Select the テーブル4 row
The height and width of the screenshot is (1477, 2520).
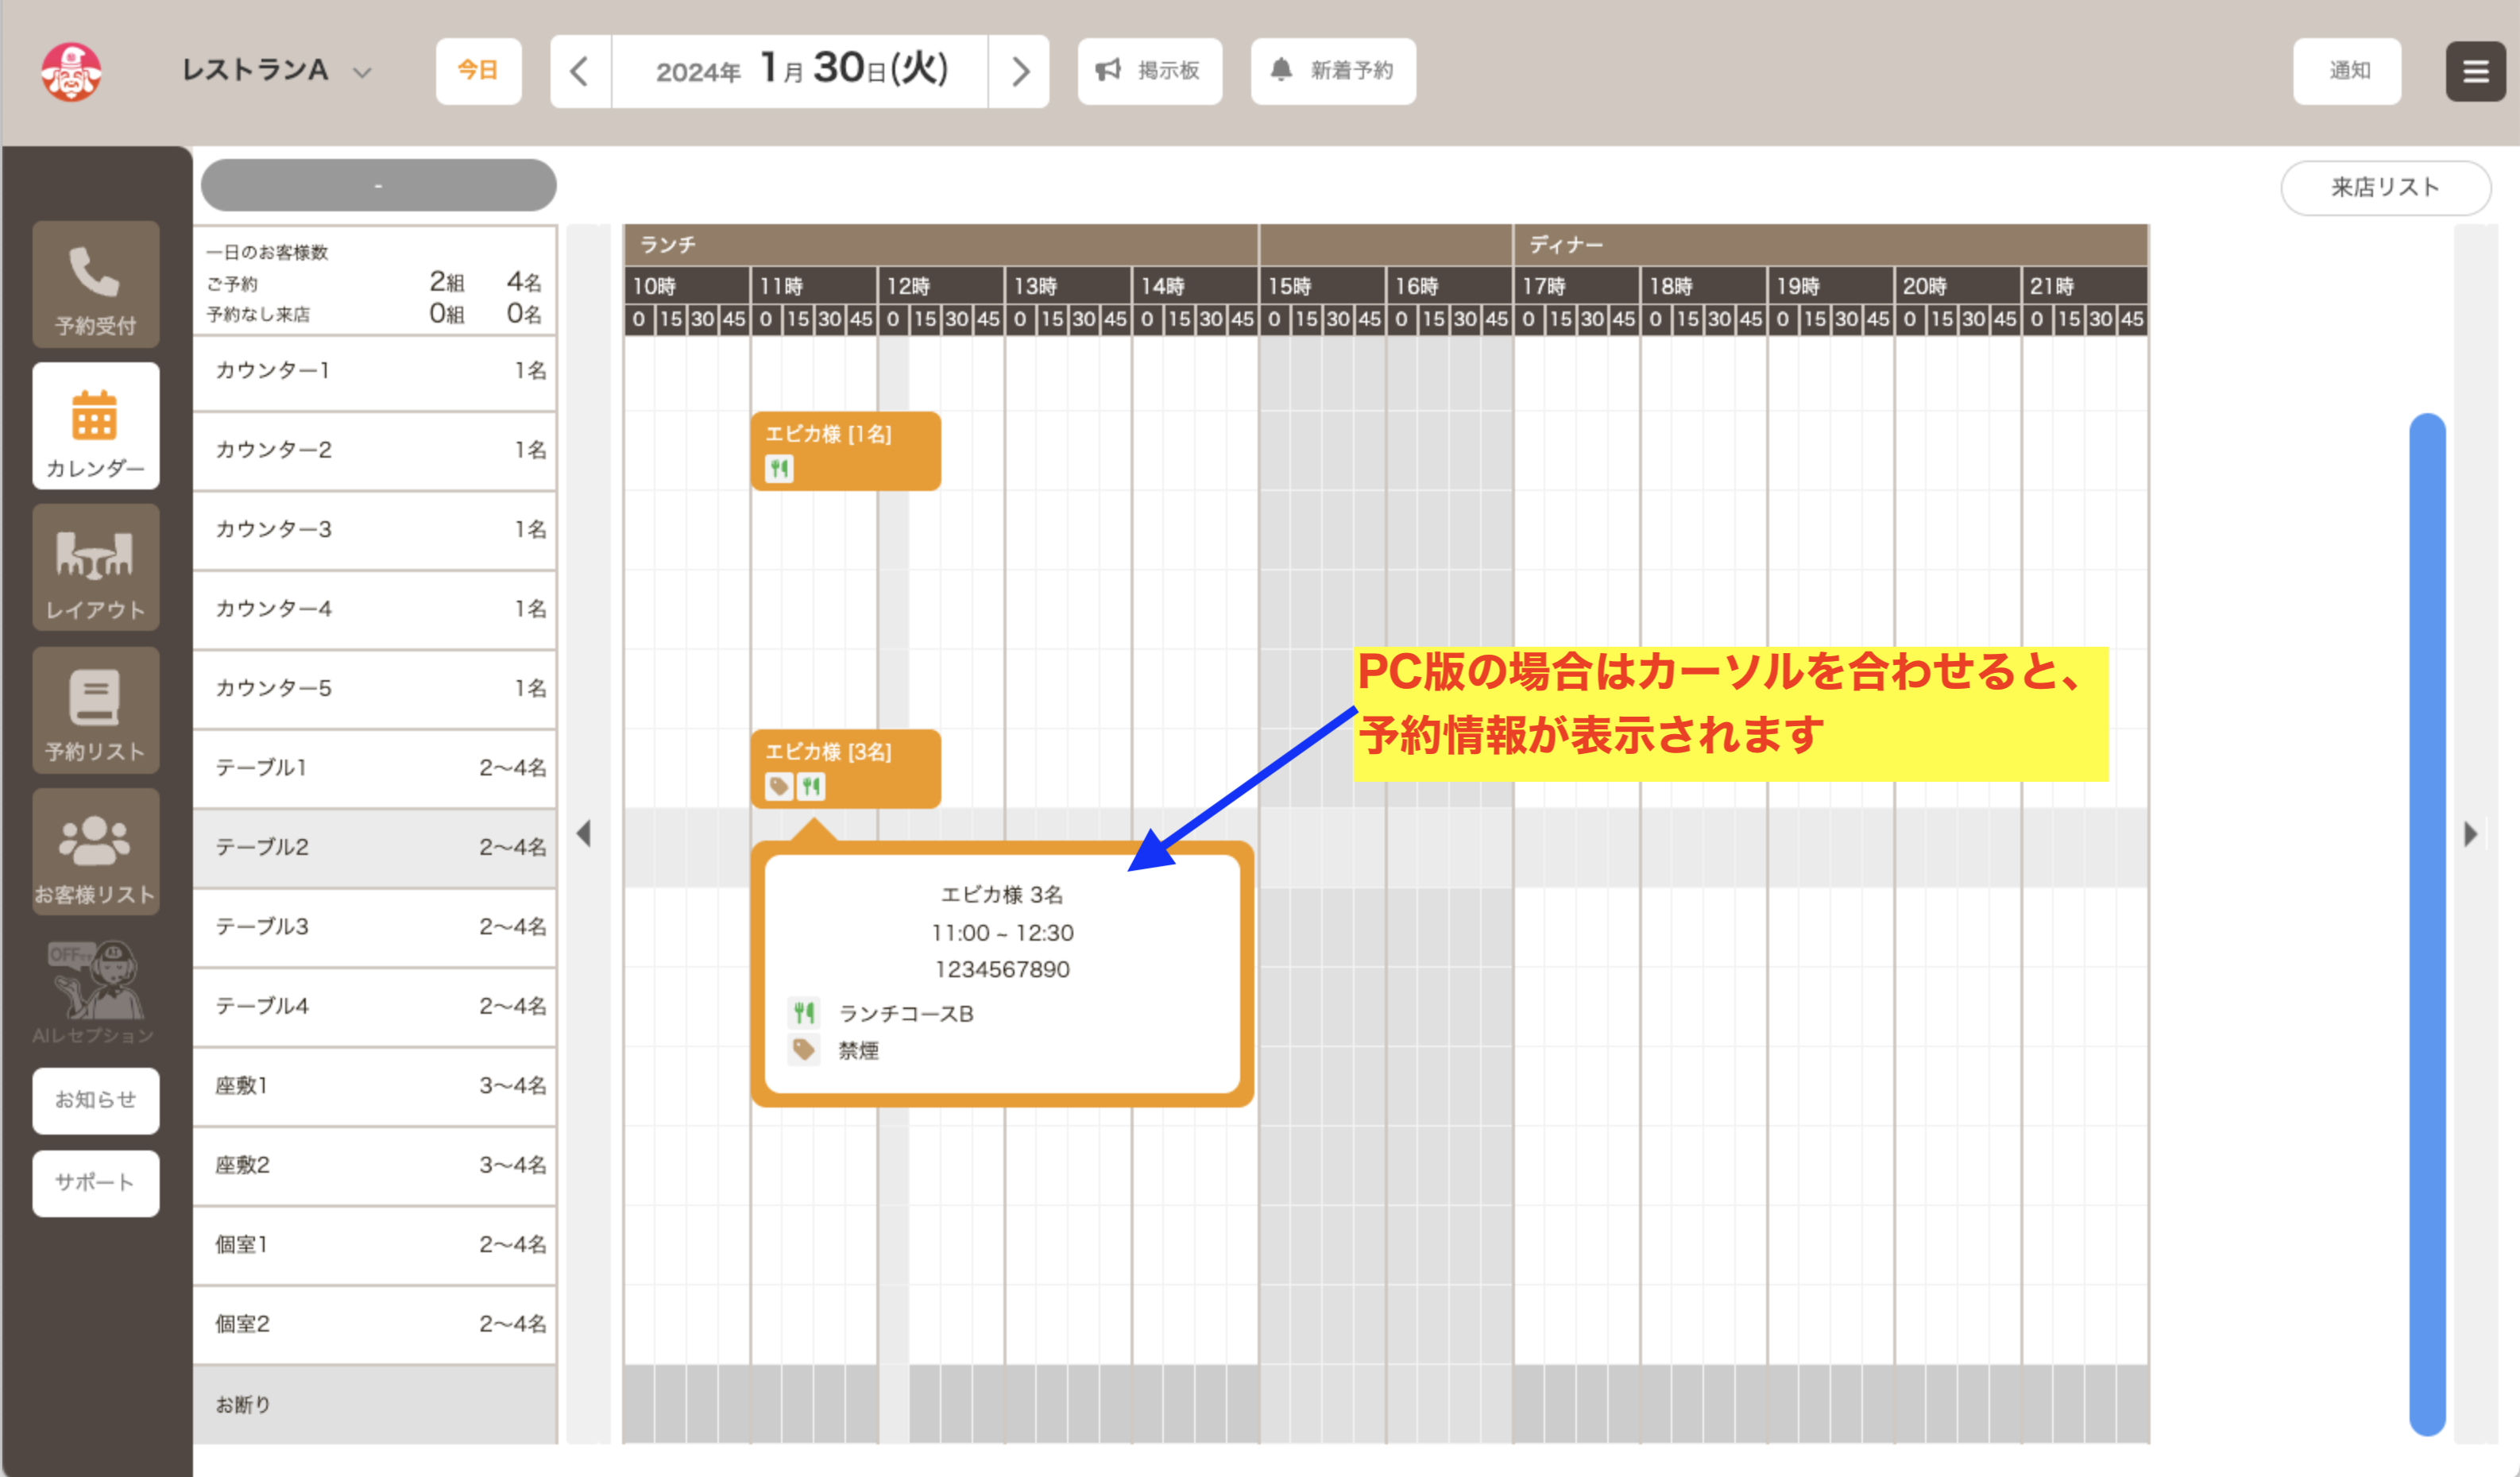pos(375,1006)
